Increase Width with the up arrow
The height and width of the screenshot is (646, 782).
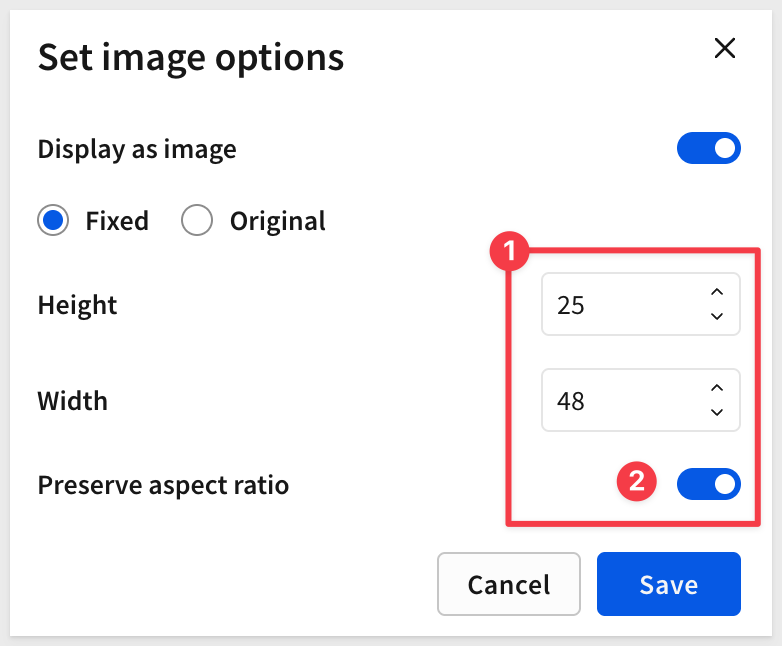pos(716,388)
